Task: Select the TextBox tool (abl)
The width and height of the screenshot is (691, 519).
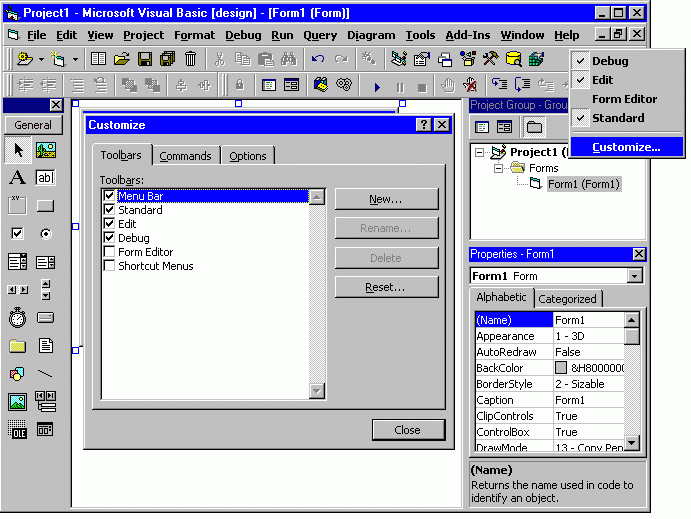Action: (45, 178)
